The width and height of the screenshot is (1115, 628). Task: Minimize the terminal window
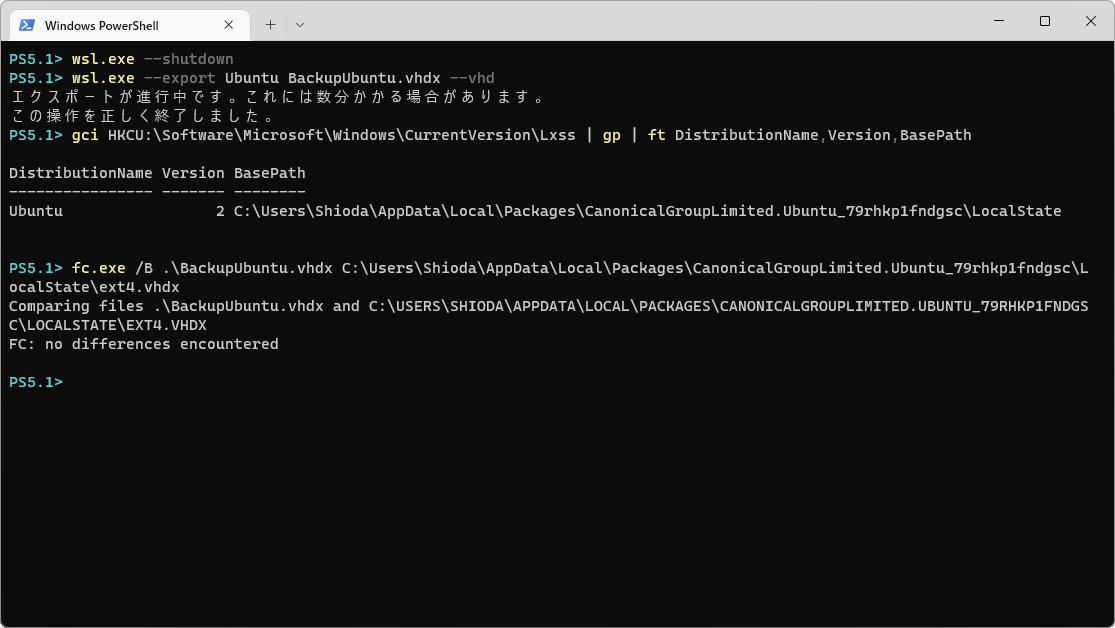(999, 21)
